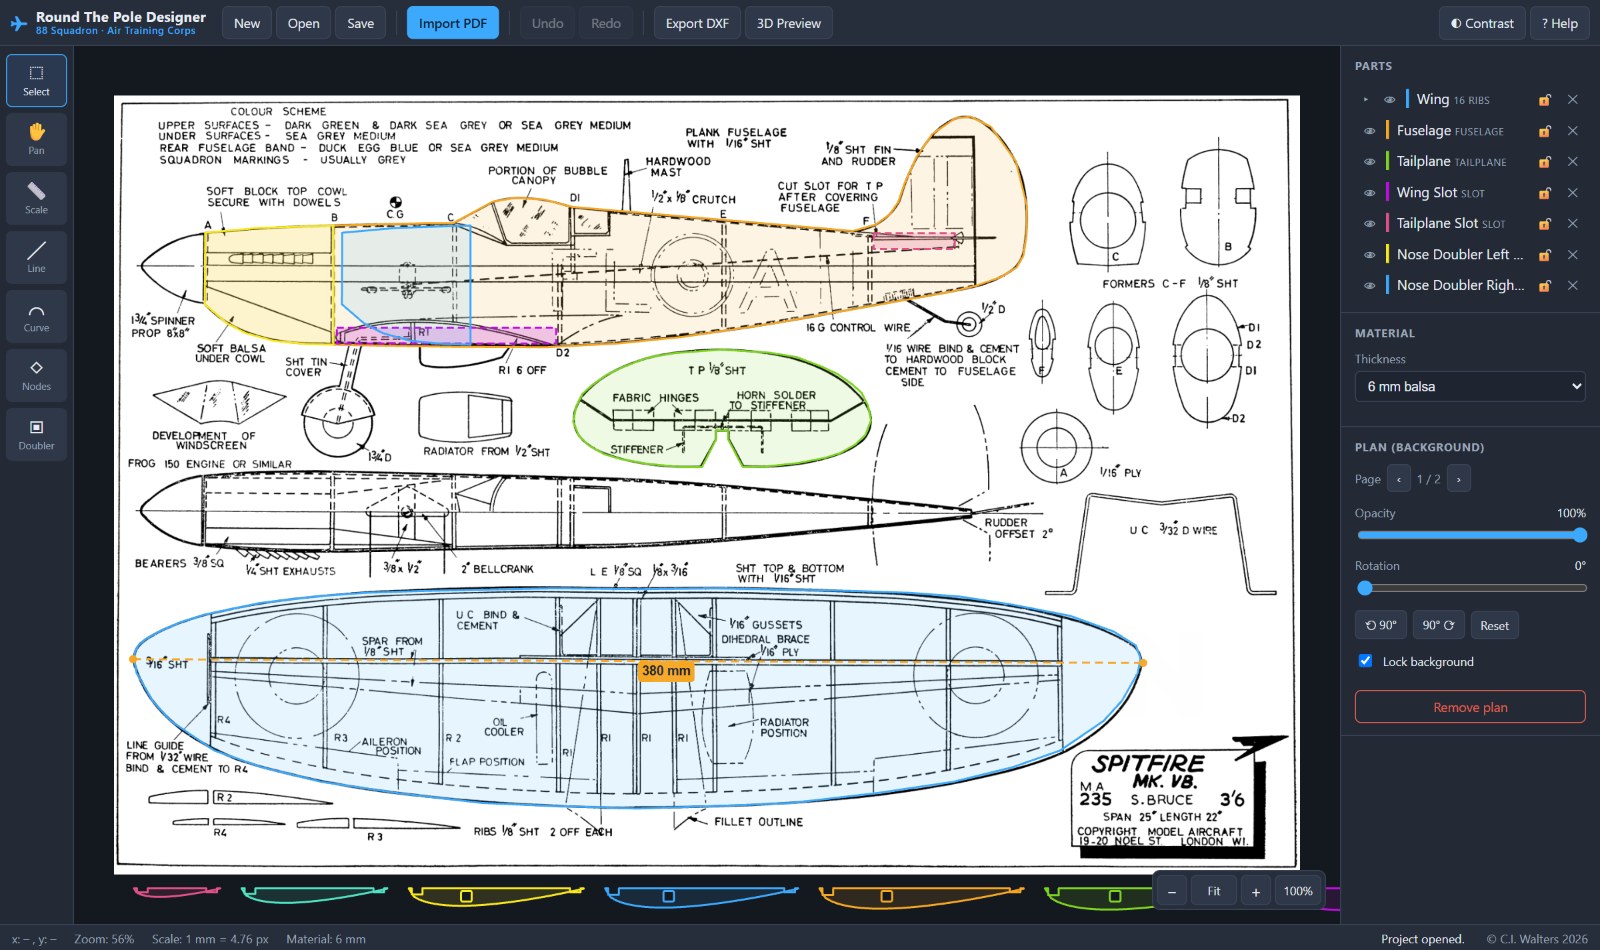Choose the Scale ruler tool
This screenshot has height=950, width=1600.
coord(36,198)
